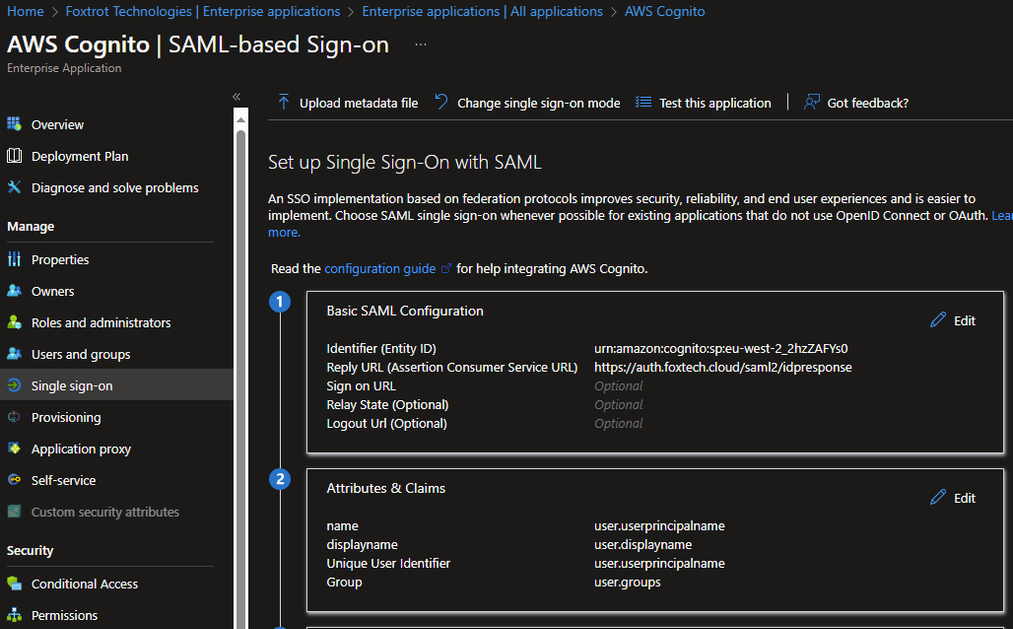
Task: Click the Upload metadata file icon
Action: [284, 102]
